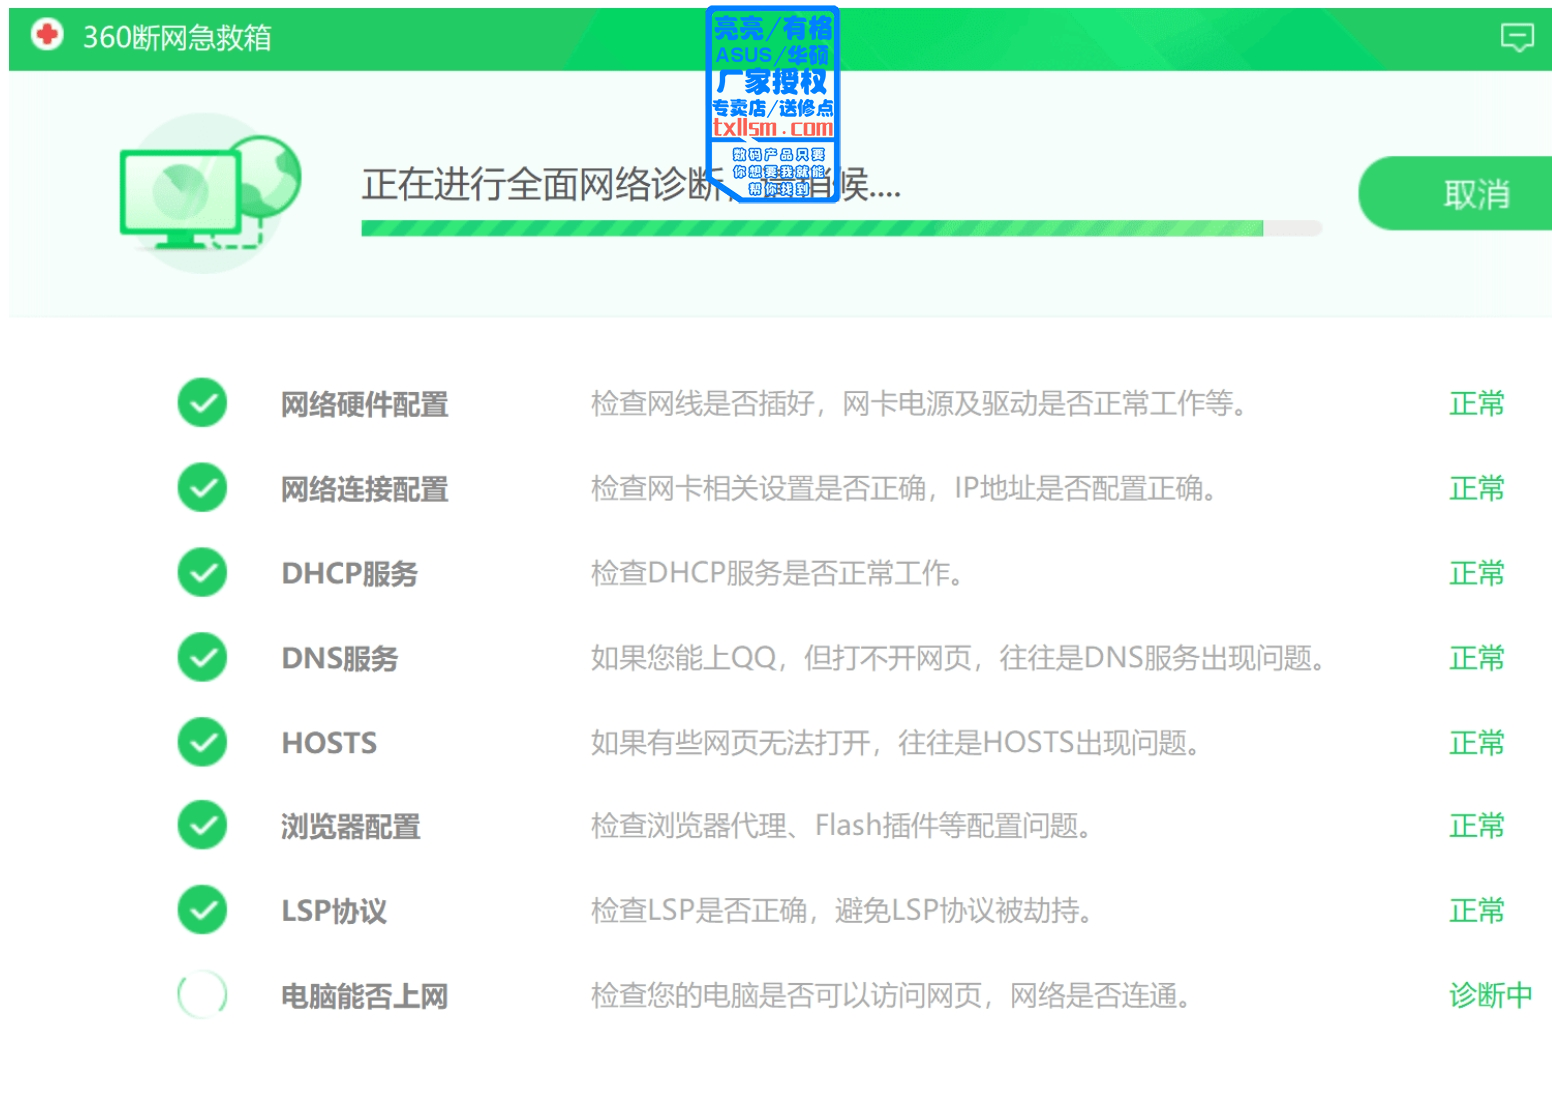The width and height of the screenshot is (1552, 1110).
Task: Click the computer and globe diagnosis icon
Action: (x=208, y=193)
